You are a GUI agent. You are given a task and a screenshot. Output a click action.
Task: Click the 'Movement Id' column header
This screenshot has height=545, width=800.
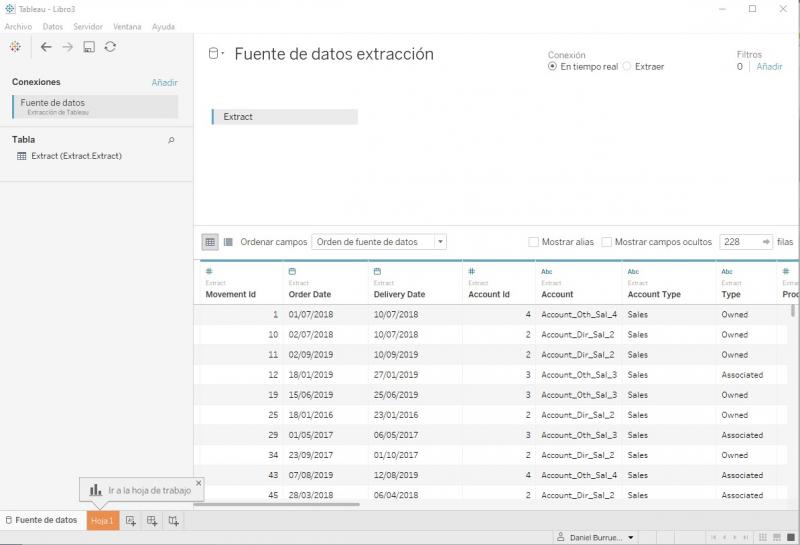tap(231, 294)
